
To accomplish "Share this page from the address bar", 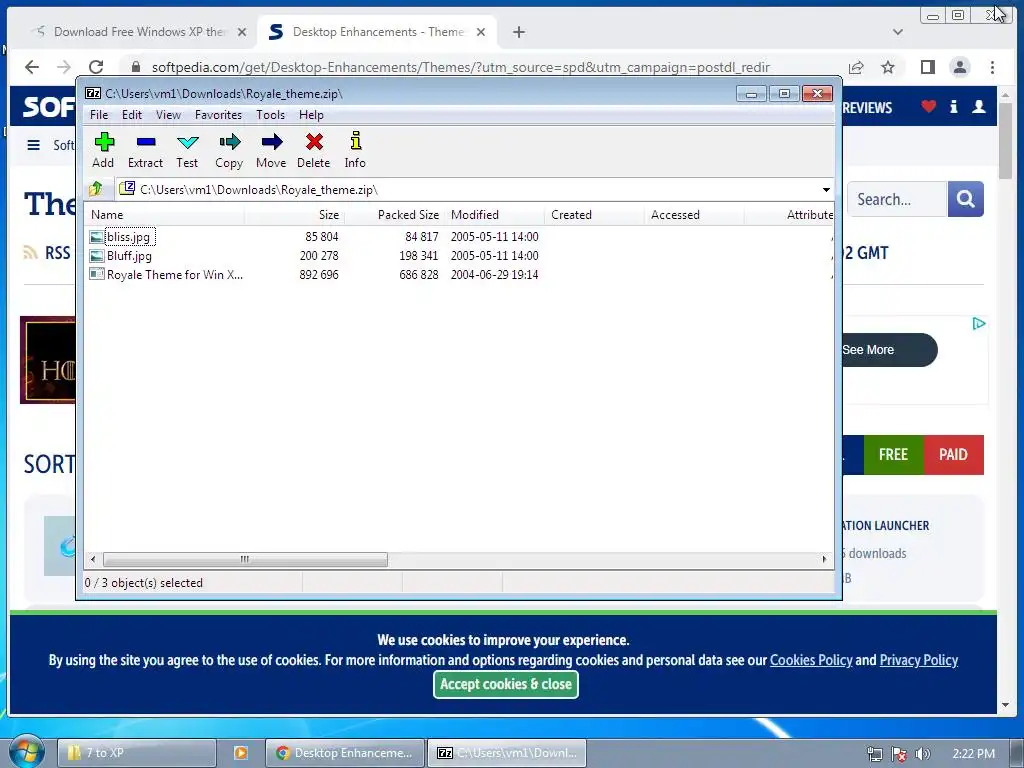I will 856,67.
